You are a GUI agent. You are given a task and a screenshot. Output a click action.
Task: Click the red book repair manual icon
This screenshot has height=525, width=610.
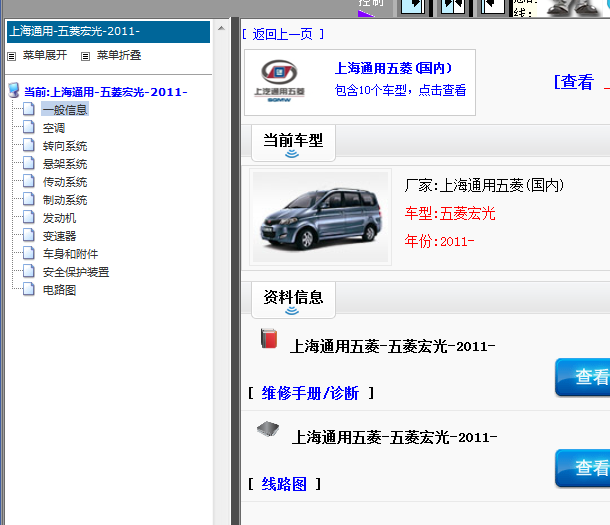(x=269, y=338)
